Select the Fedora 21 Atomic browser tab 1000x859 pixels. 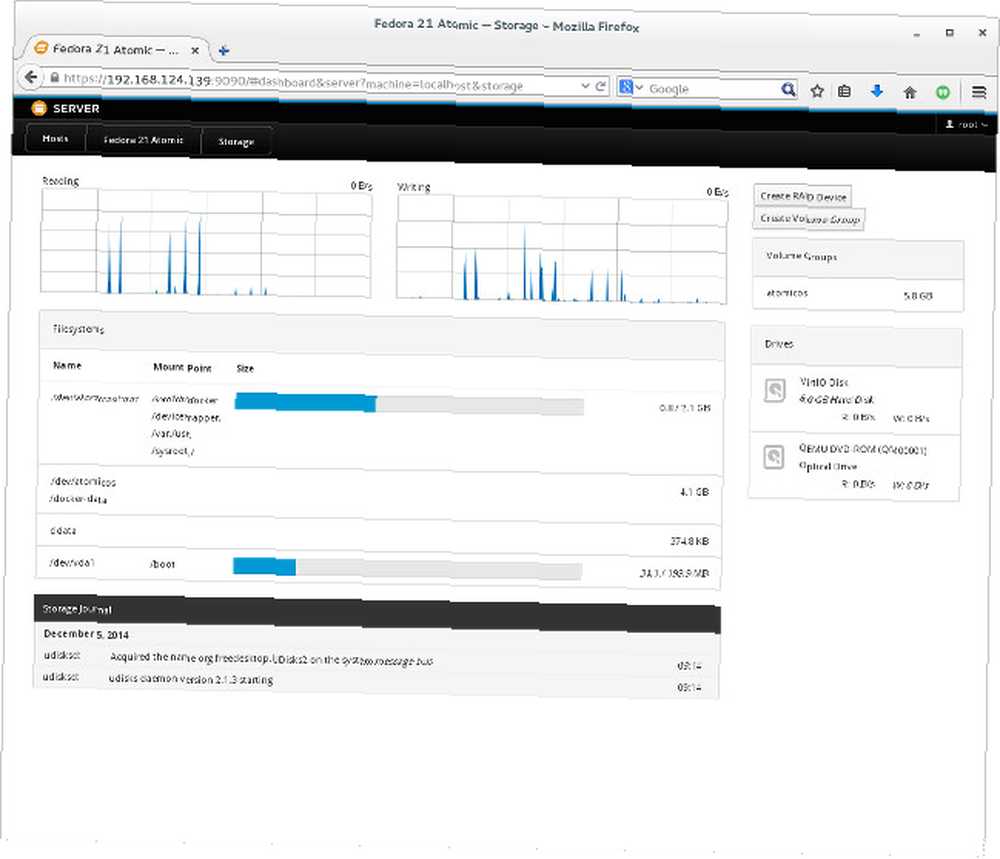coord(115,49)
